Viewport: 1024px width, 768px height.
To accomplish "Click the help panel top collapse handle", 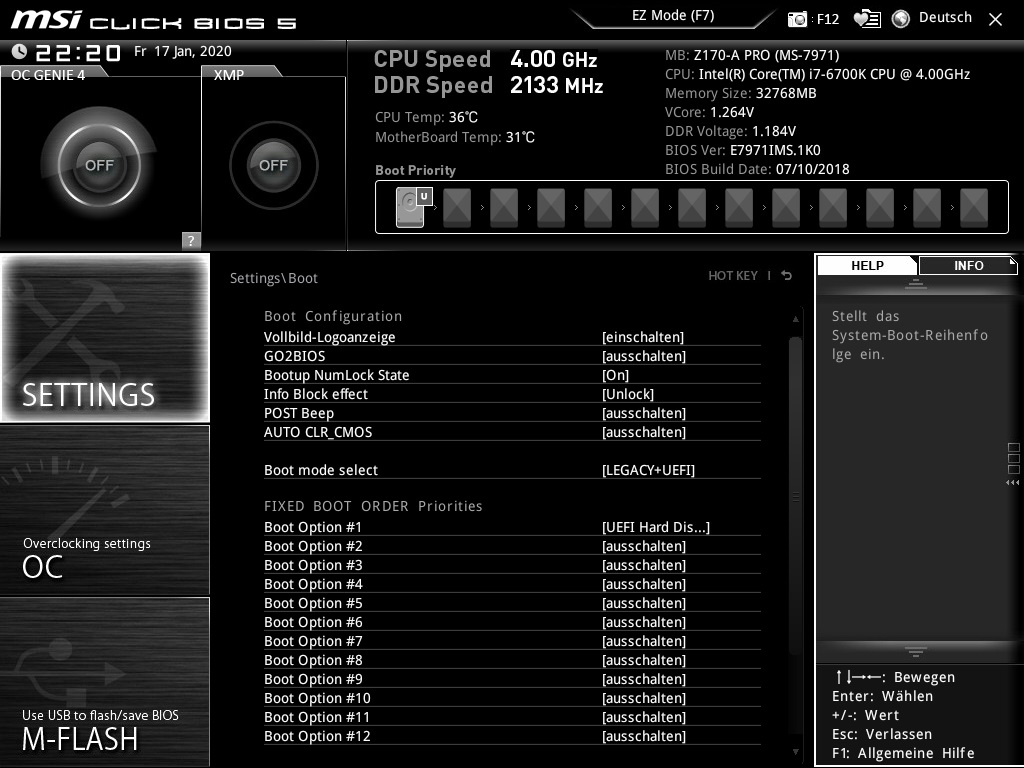I will 916,283.
